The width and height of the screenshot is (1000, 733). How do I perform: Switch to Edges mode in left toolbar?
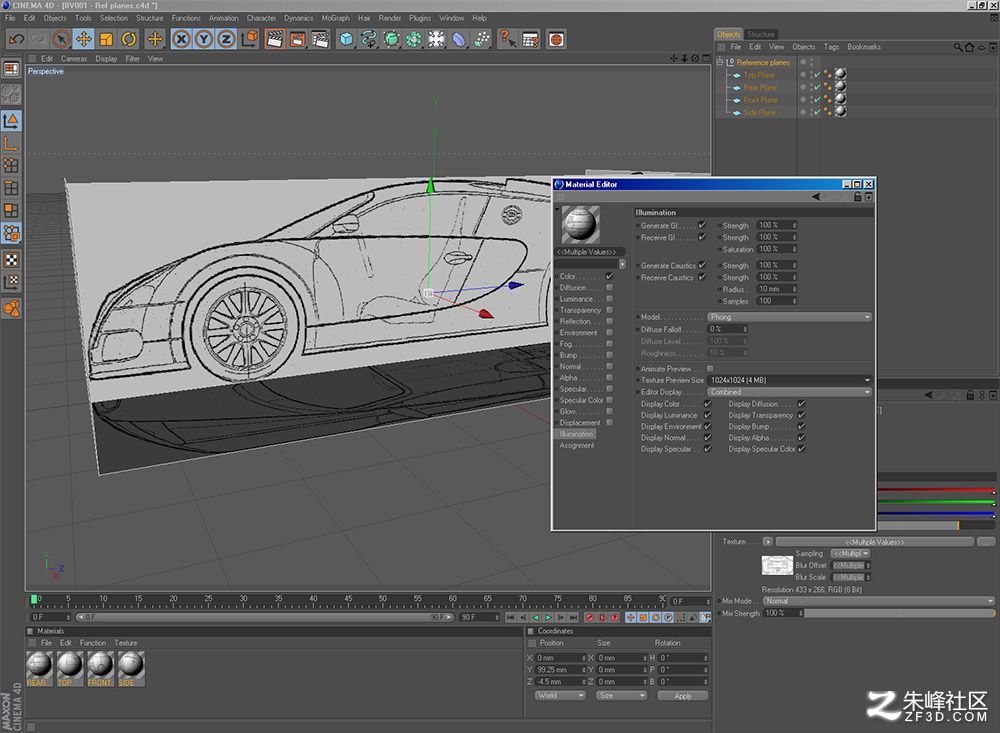coord(11,188)
